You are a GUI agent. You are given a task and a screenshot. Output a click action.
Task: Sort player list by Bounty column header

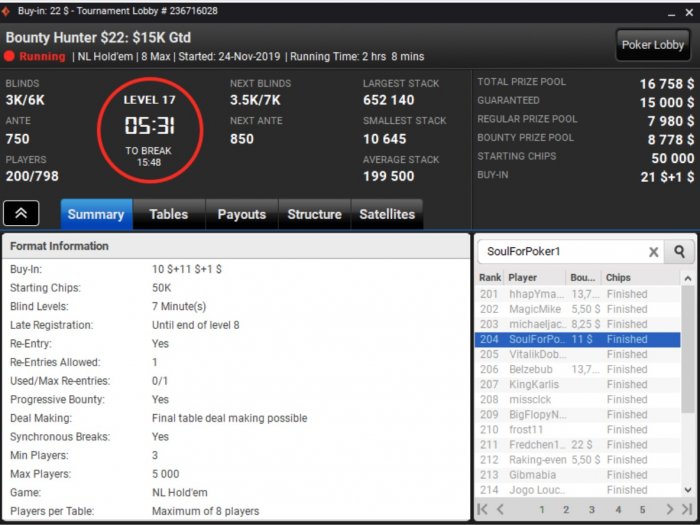(583, 278)
